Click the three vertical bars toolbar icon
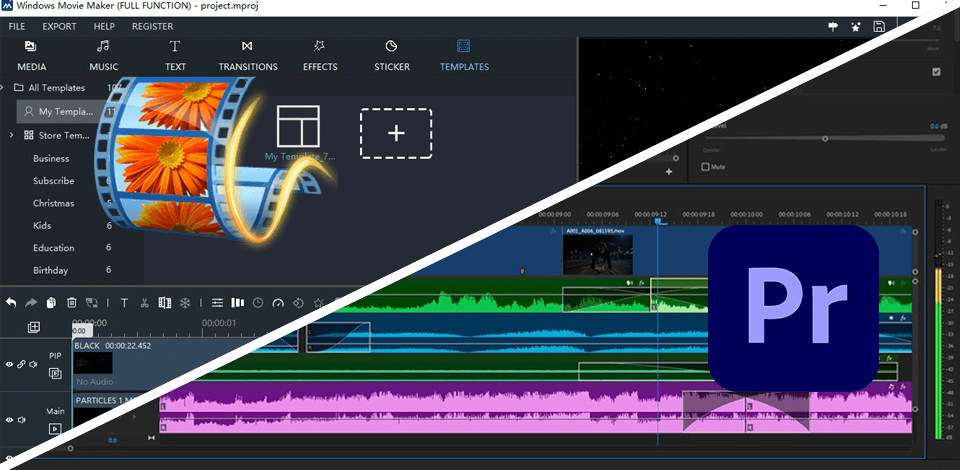Viewport: 960px width, 470px height. (238, 302)
